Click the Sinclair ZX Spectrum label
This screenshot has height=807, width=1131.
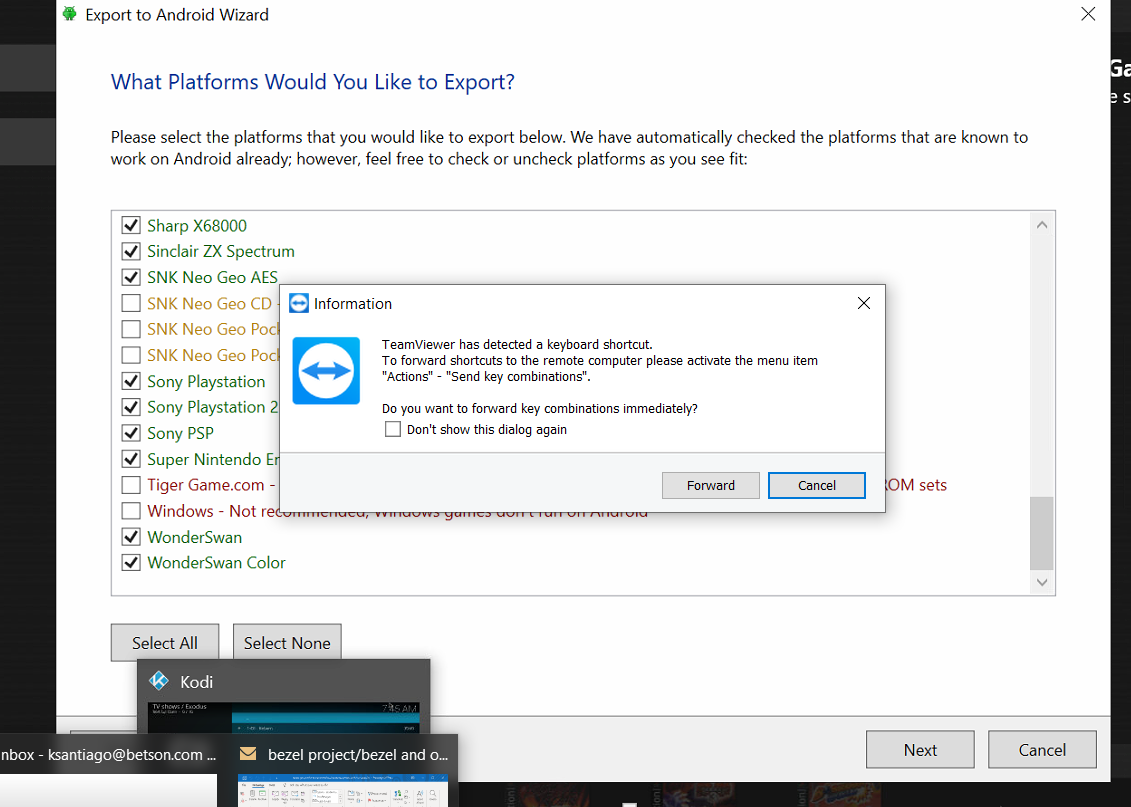[221, 251]
